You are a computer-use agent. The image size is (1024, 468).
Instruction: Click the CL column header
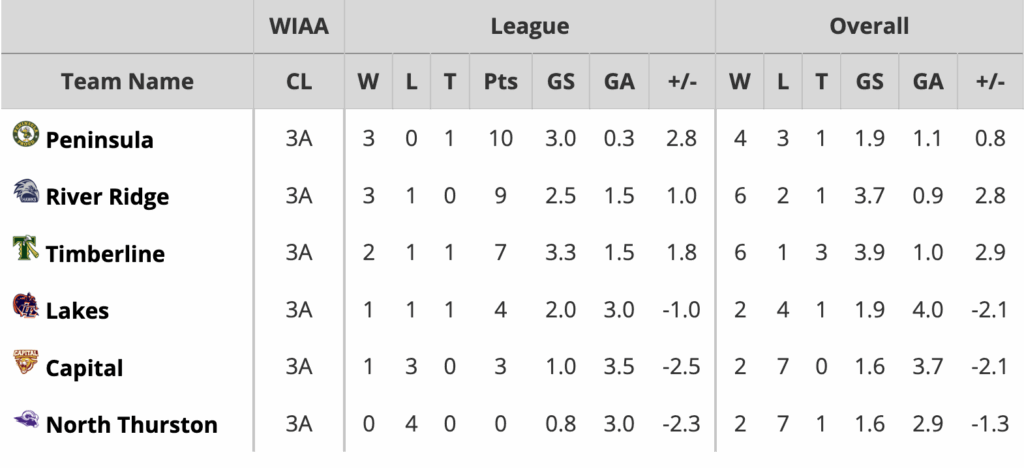[x=299, y=82]
